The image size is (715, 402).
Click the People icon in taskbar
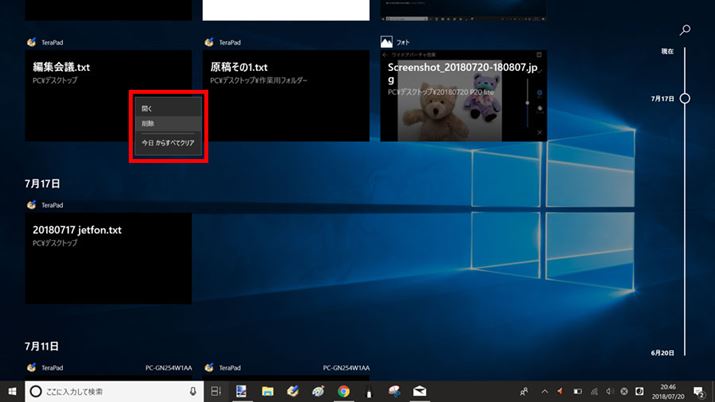click(523, 391)
